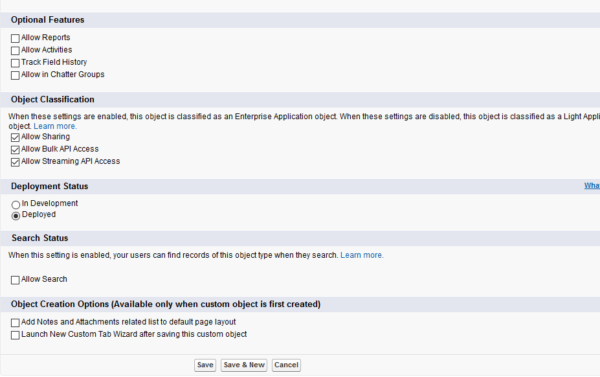Turn on Track Field History
Screen dimensions: 600x377
coord(15,63)
